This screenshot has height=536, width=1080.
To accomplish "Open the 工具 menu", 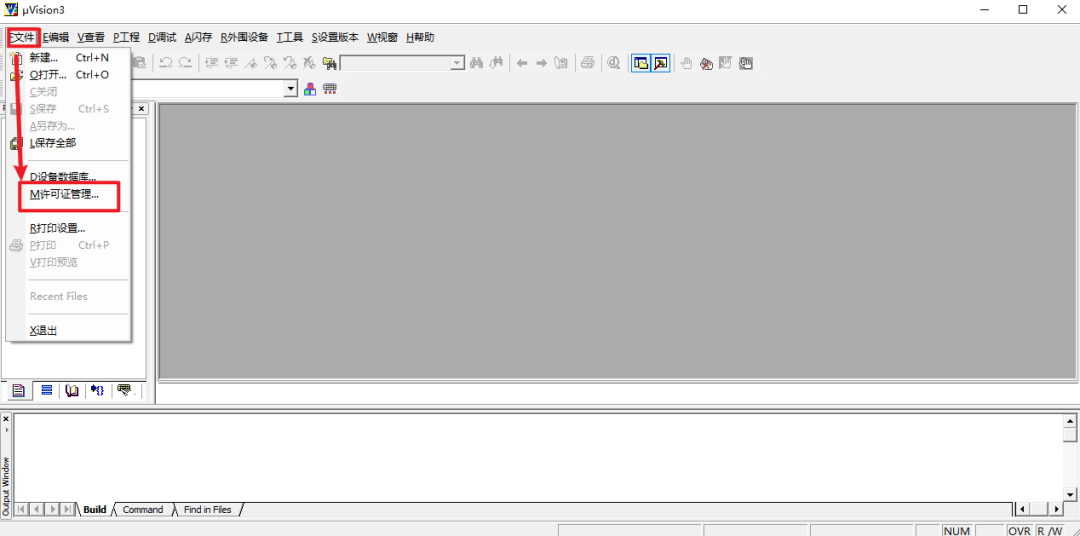I will [x=291, y=37].
